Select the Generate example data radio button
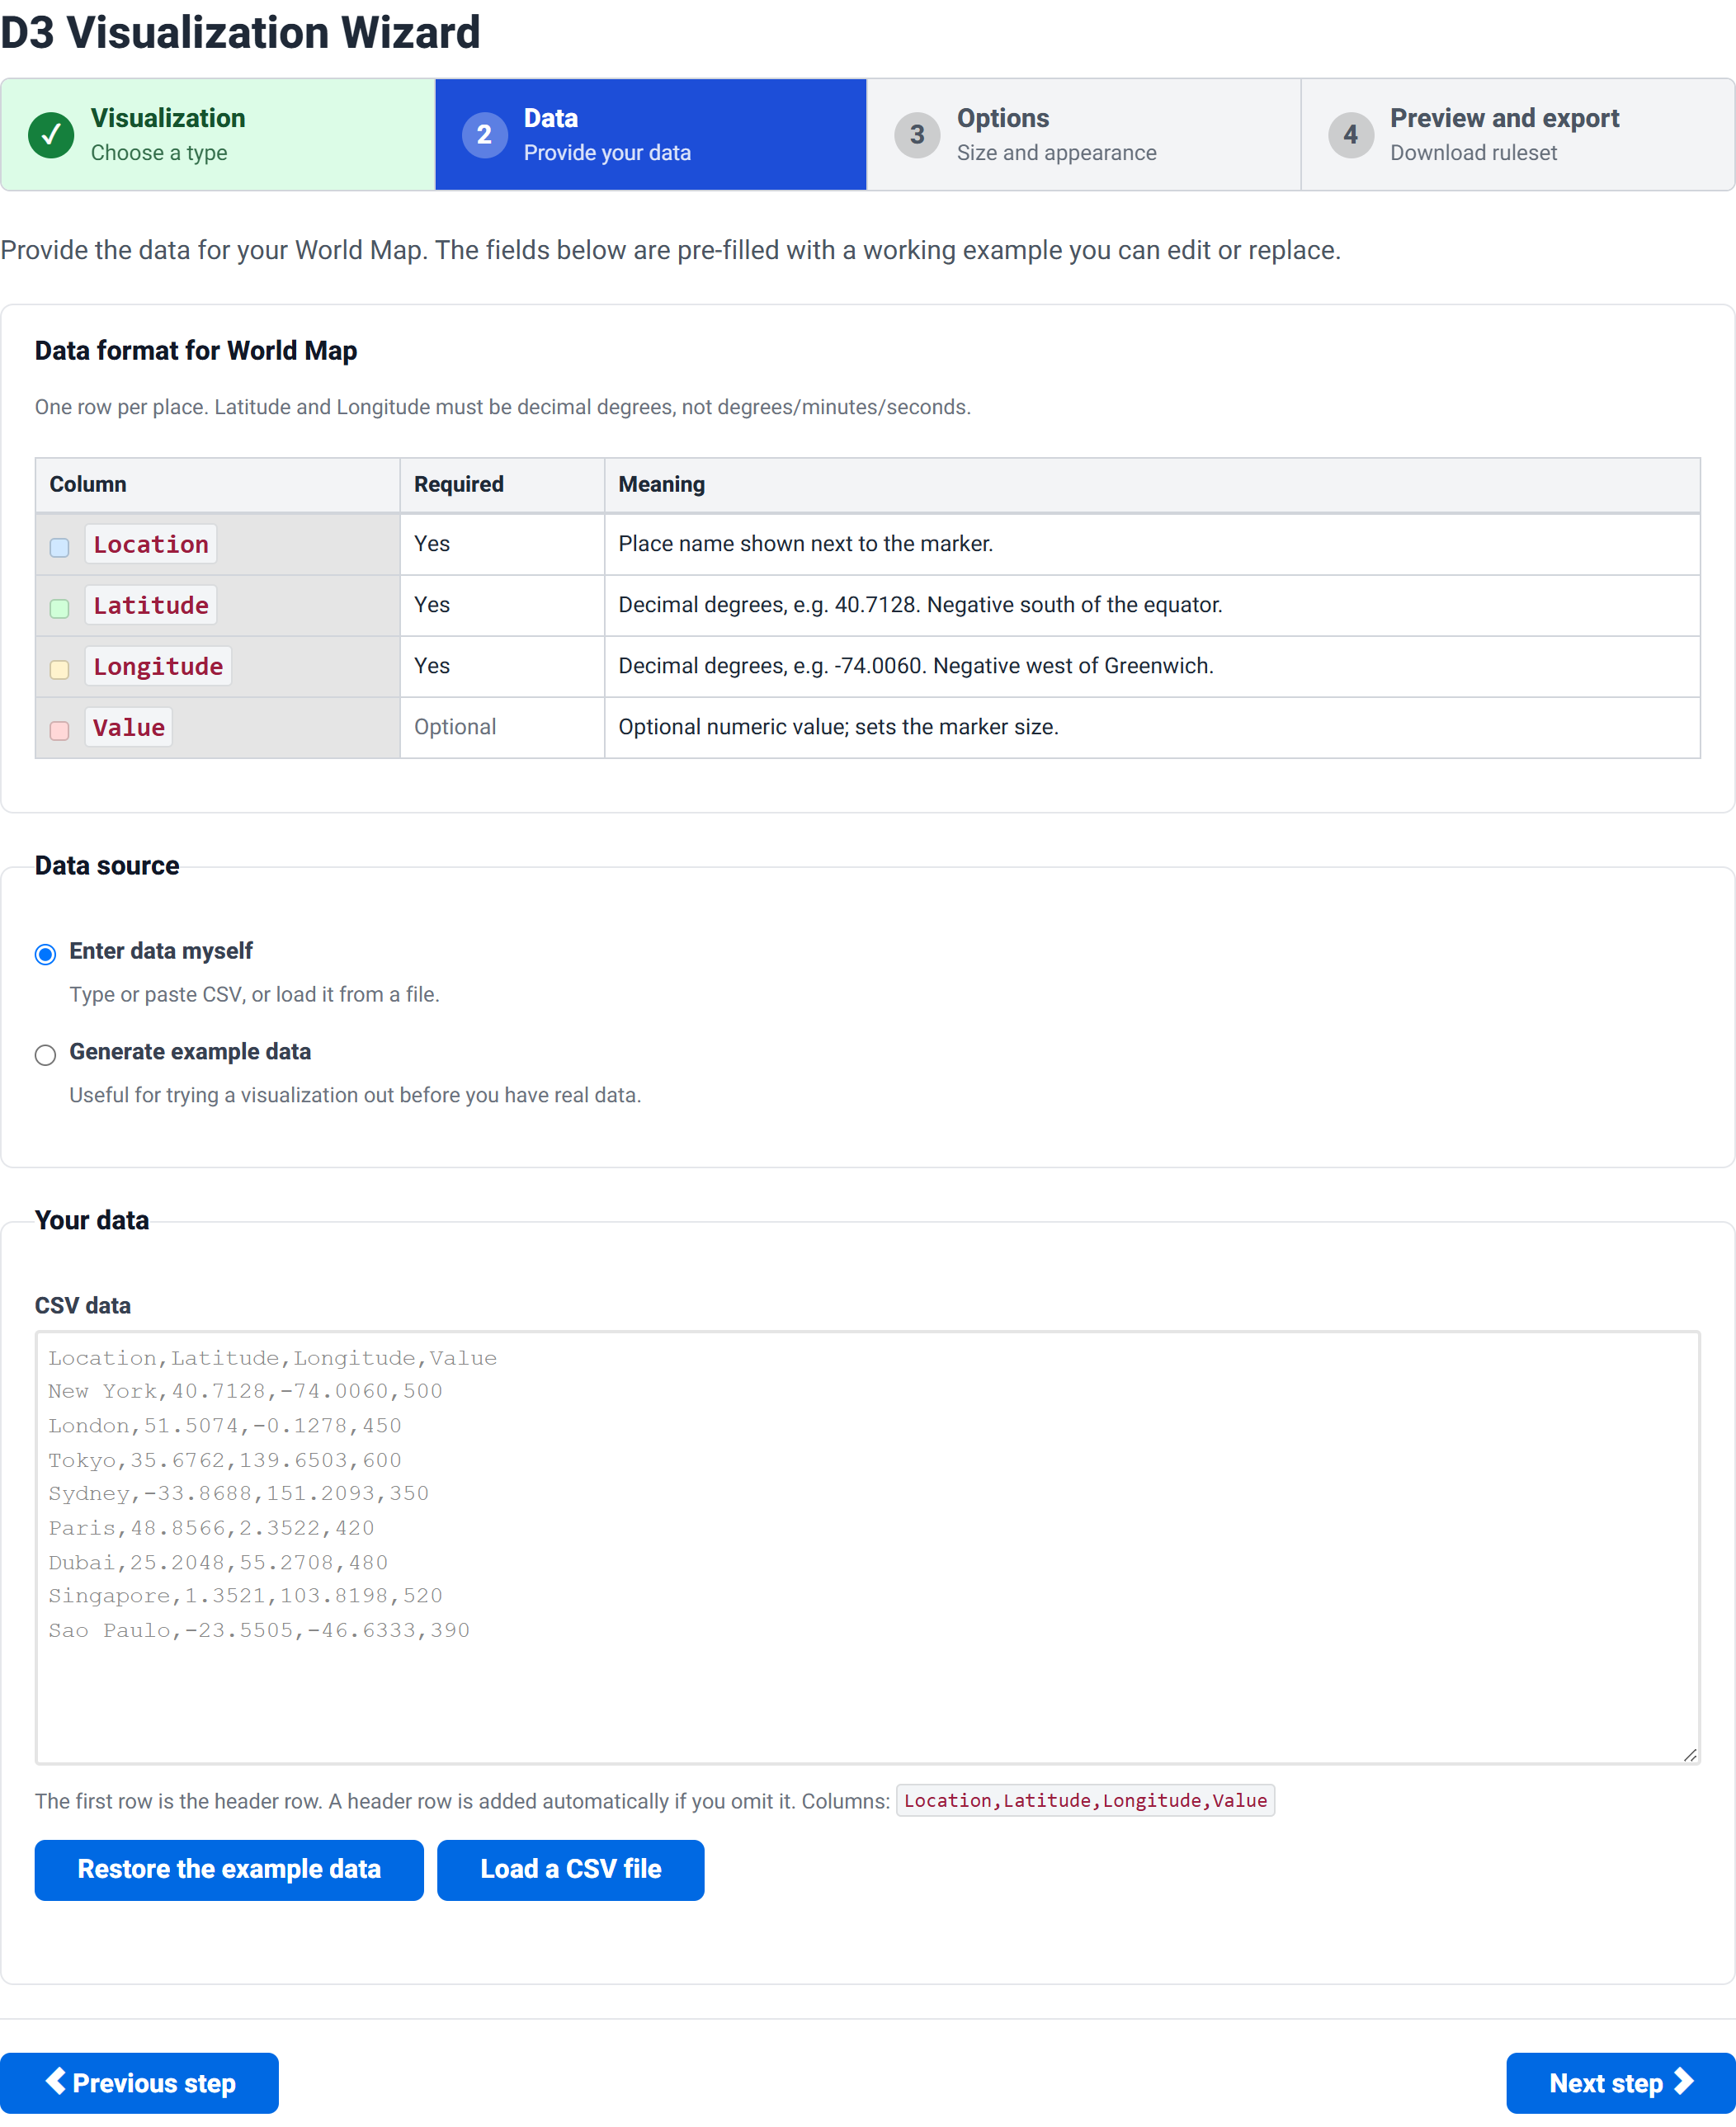 pos(45,1055)
